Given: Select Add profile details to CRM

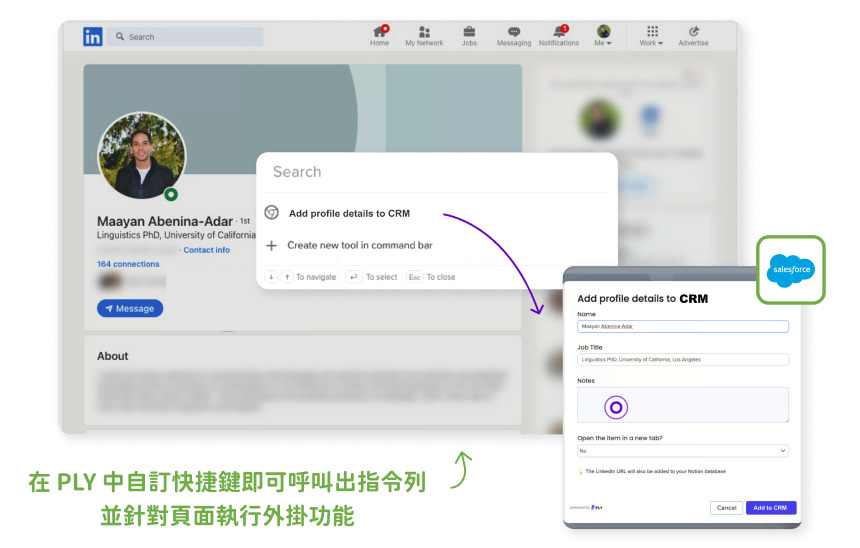Looking at the screenshot, I should click(x=349, y=213).
